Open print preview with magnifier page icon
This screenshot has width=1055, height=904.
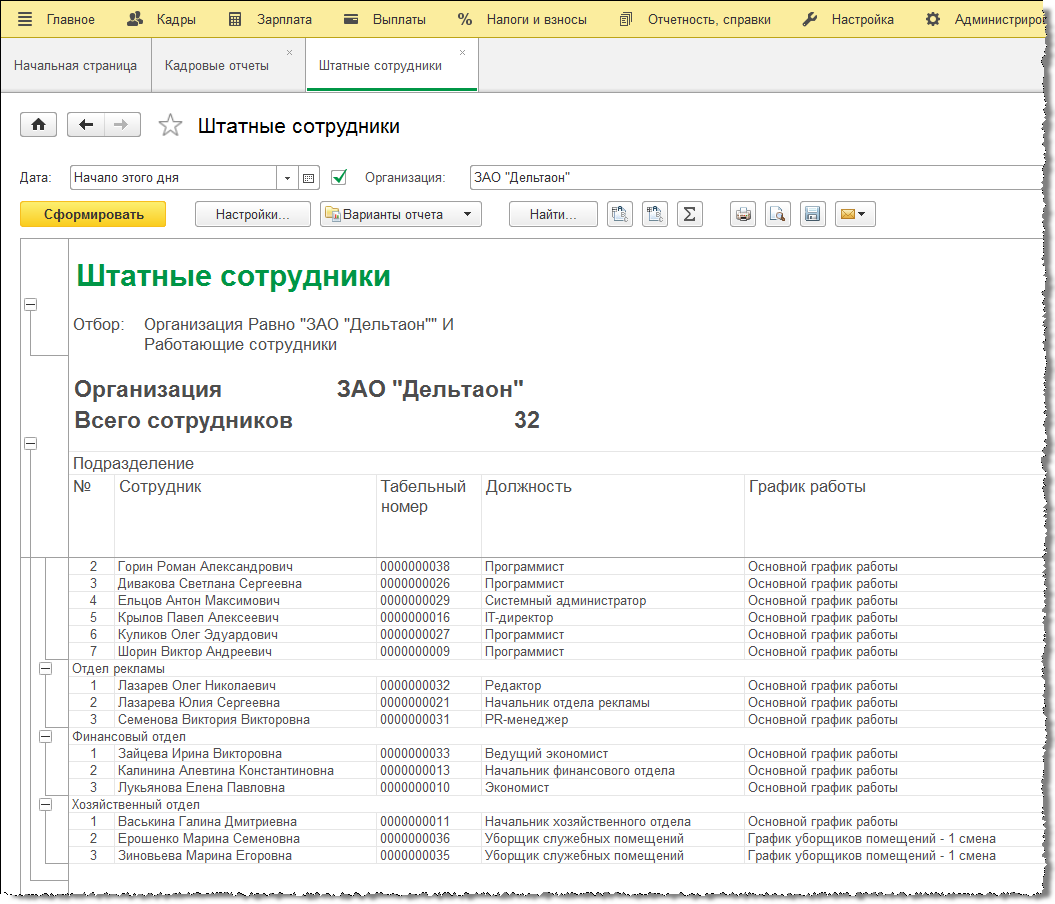click(x=778, y=215)
